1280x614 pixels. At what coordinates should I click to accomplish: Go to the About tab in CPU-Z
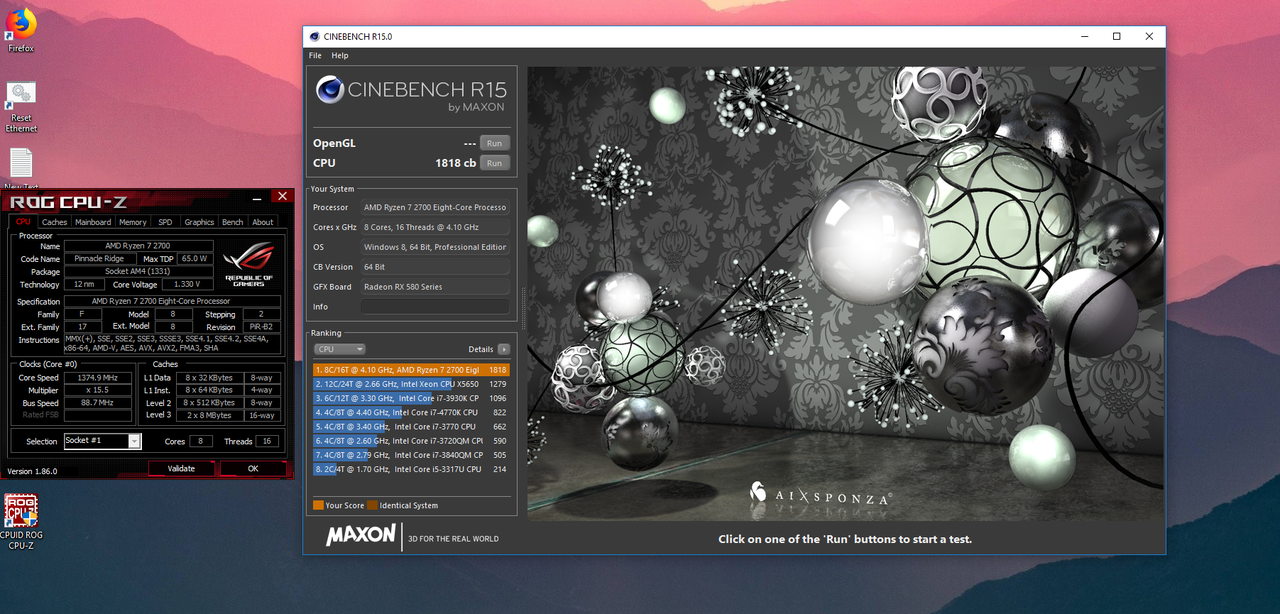tap(263, 222)
